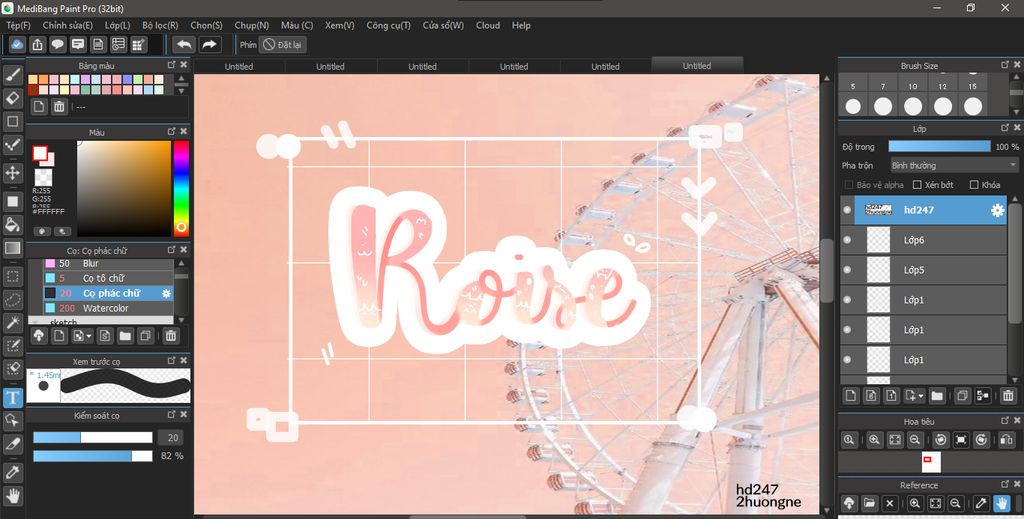Open settings gear of hd247 layer
The width and height of the screenshot is (1024, 519).
pyautogui.click(x=997, y=210)
